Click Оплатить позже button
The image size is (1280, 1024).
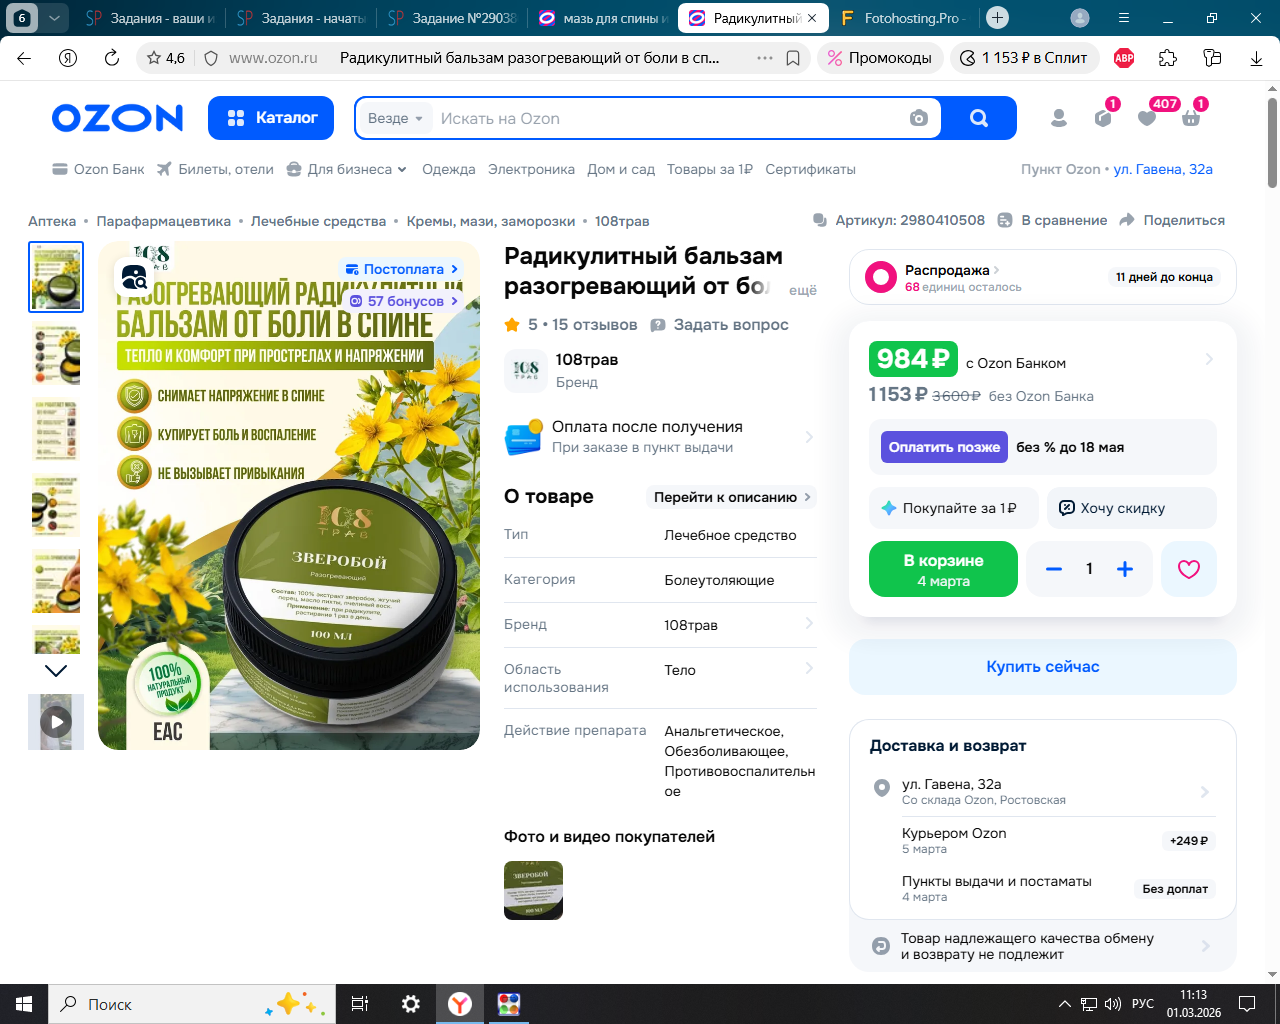(944, 447)
